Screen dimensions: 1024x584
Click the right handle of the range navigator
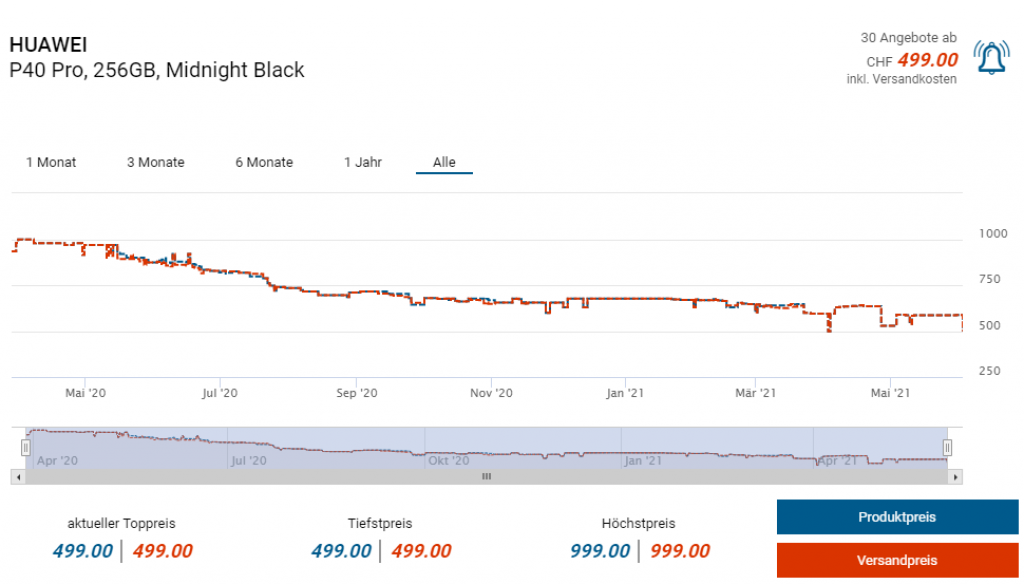948,447
